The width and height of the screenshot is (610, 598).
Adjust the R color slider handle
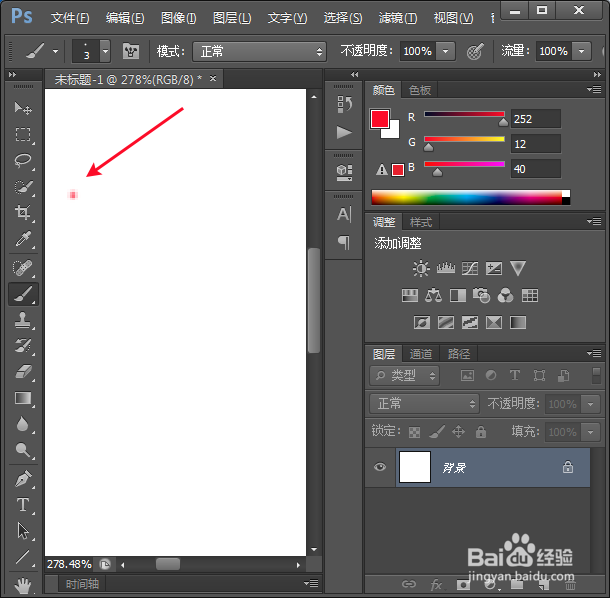(x=503, y=122)
